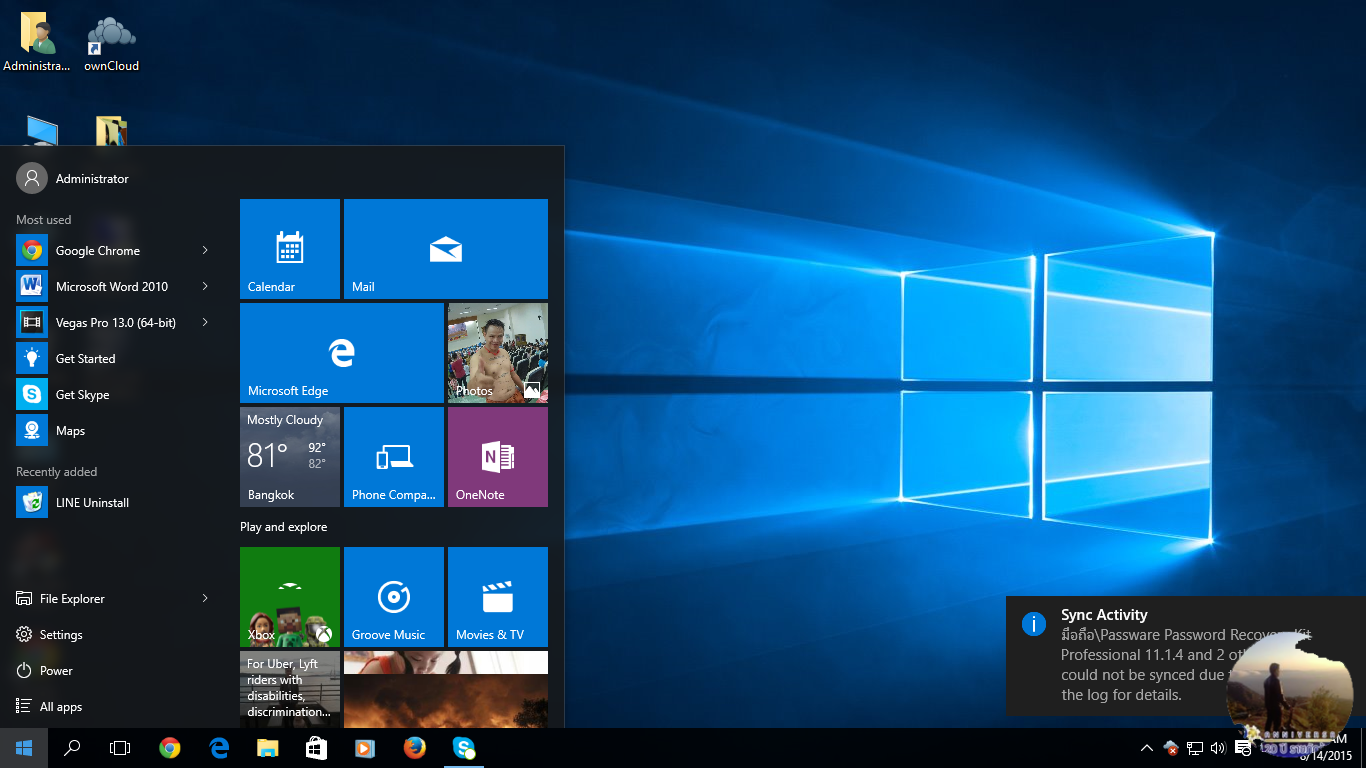Launch the Microsoft Edge tile
Viewport: 1366px width, 768px height.
342,353
